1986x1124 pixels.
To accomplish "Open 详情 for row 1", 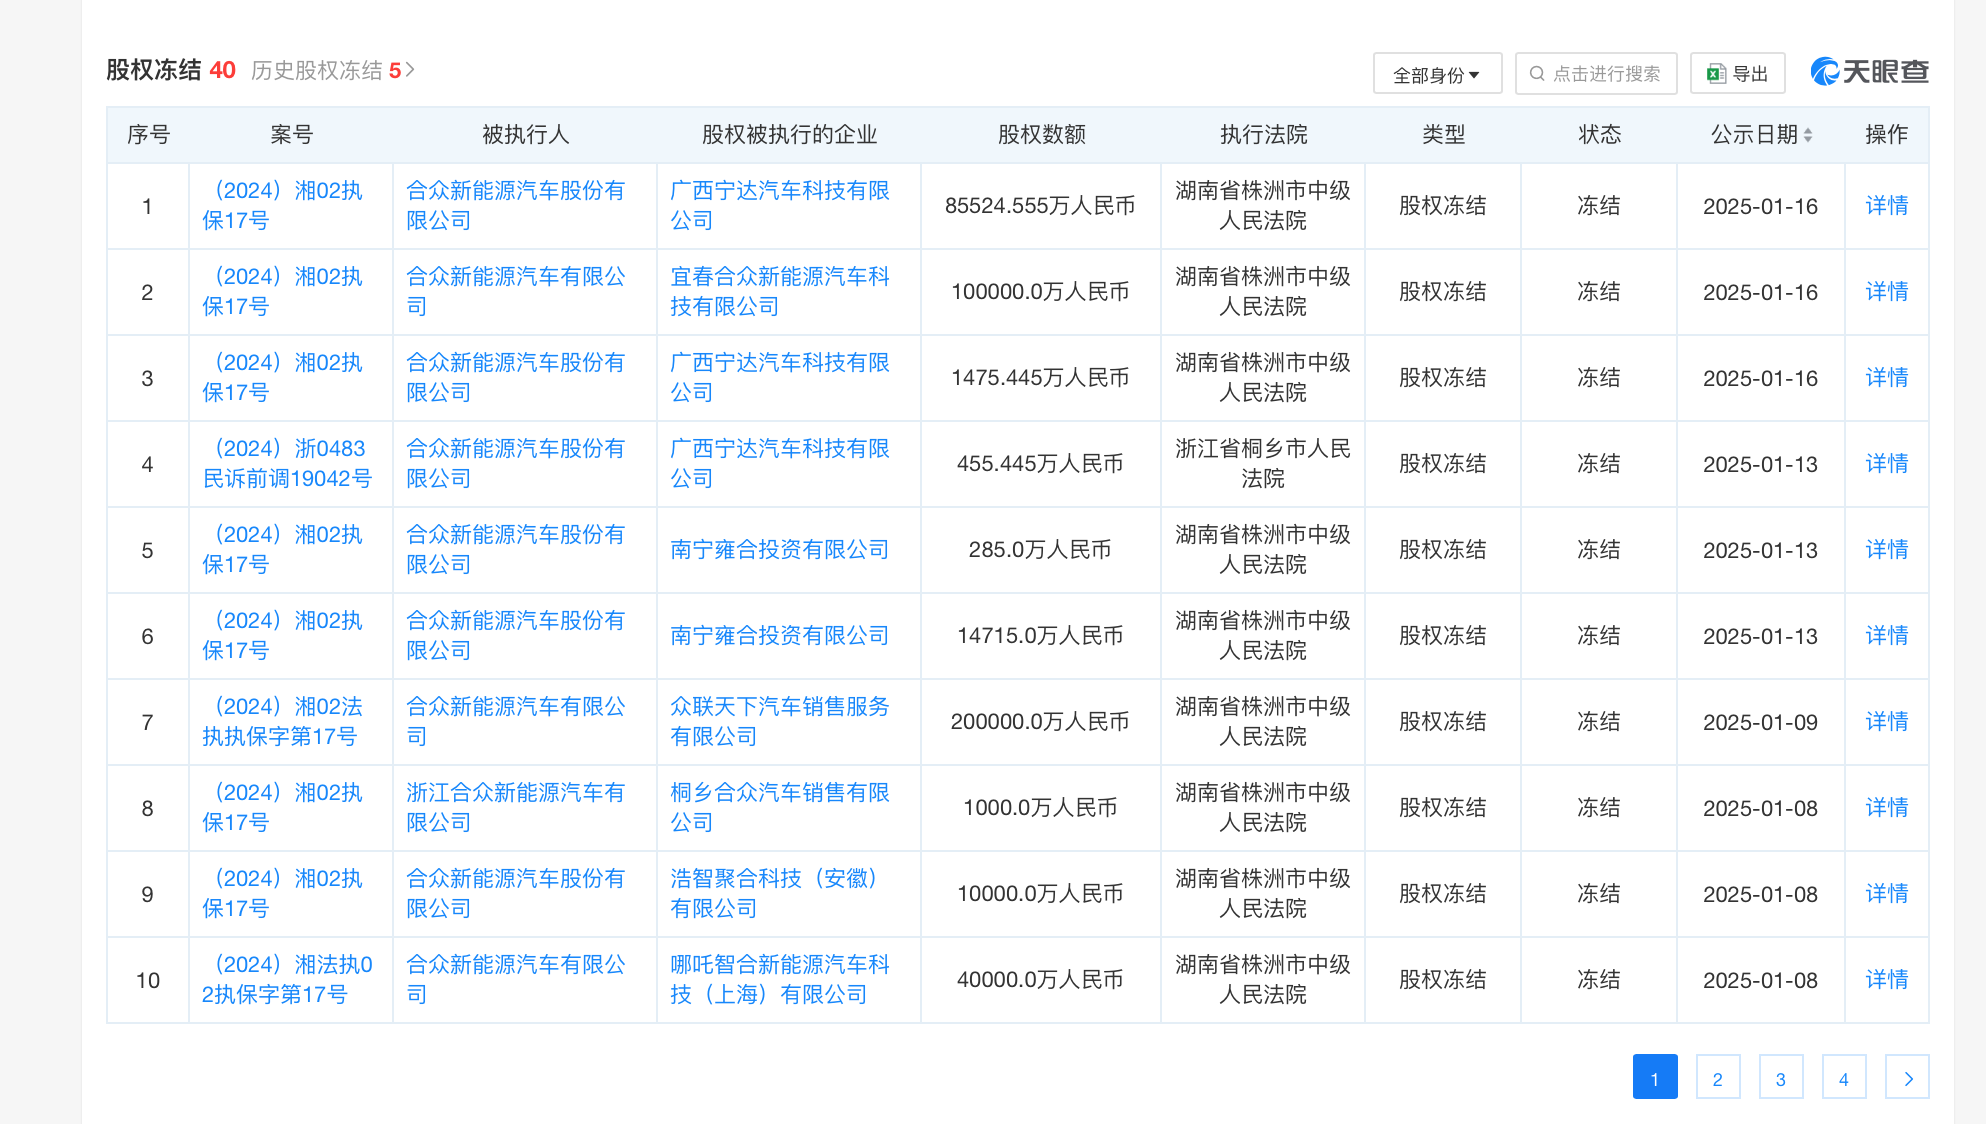I will 1886,206.
